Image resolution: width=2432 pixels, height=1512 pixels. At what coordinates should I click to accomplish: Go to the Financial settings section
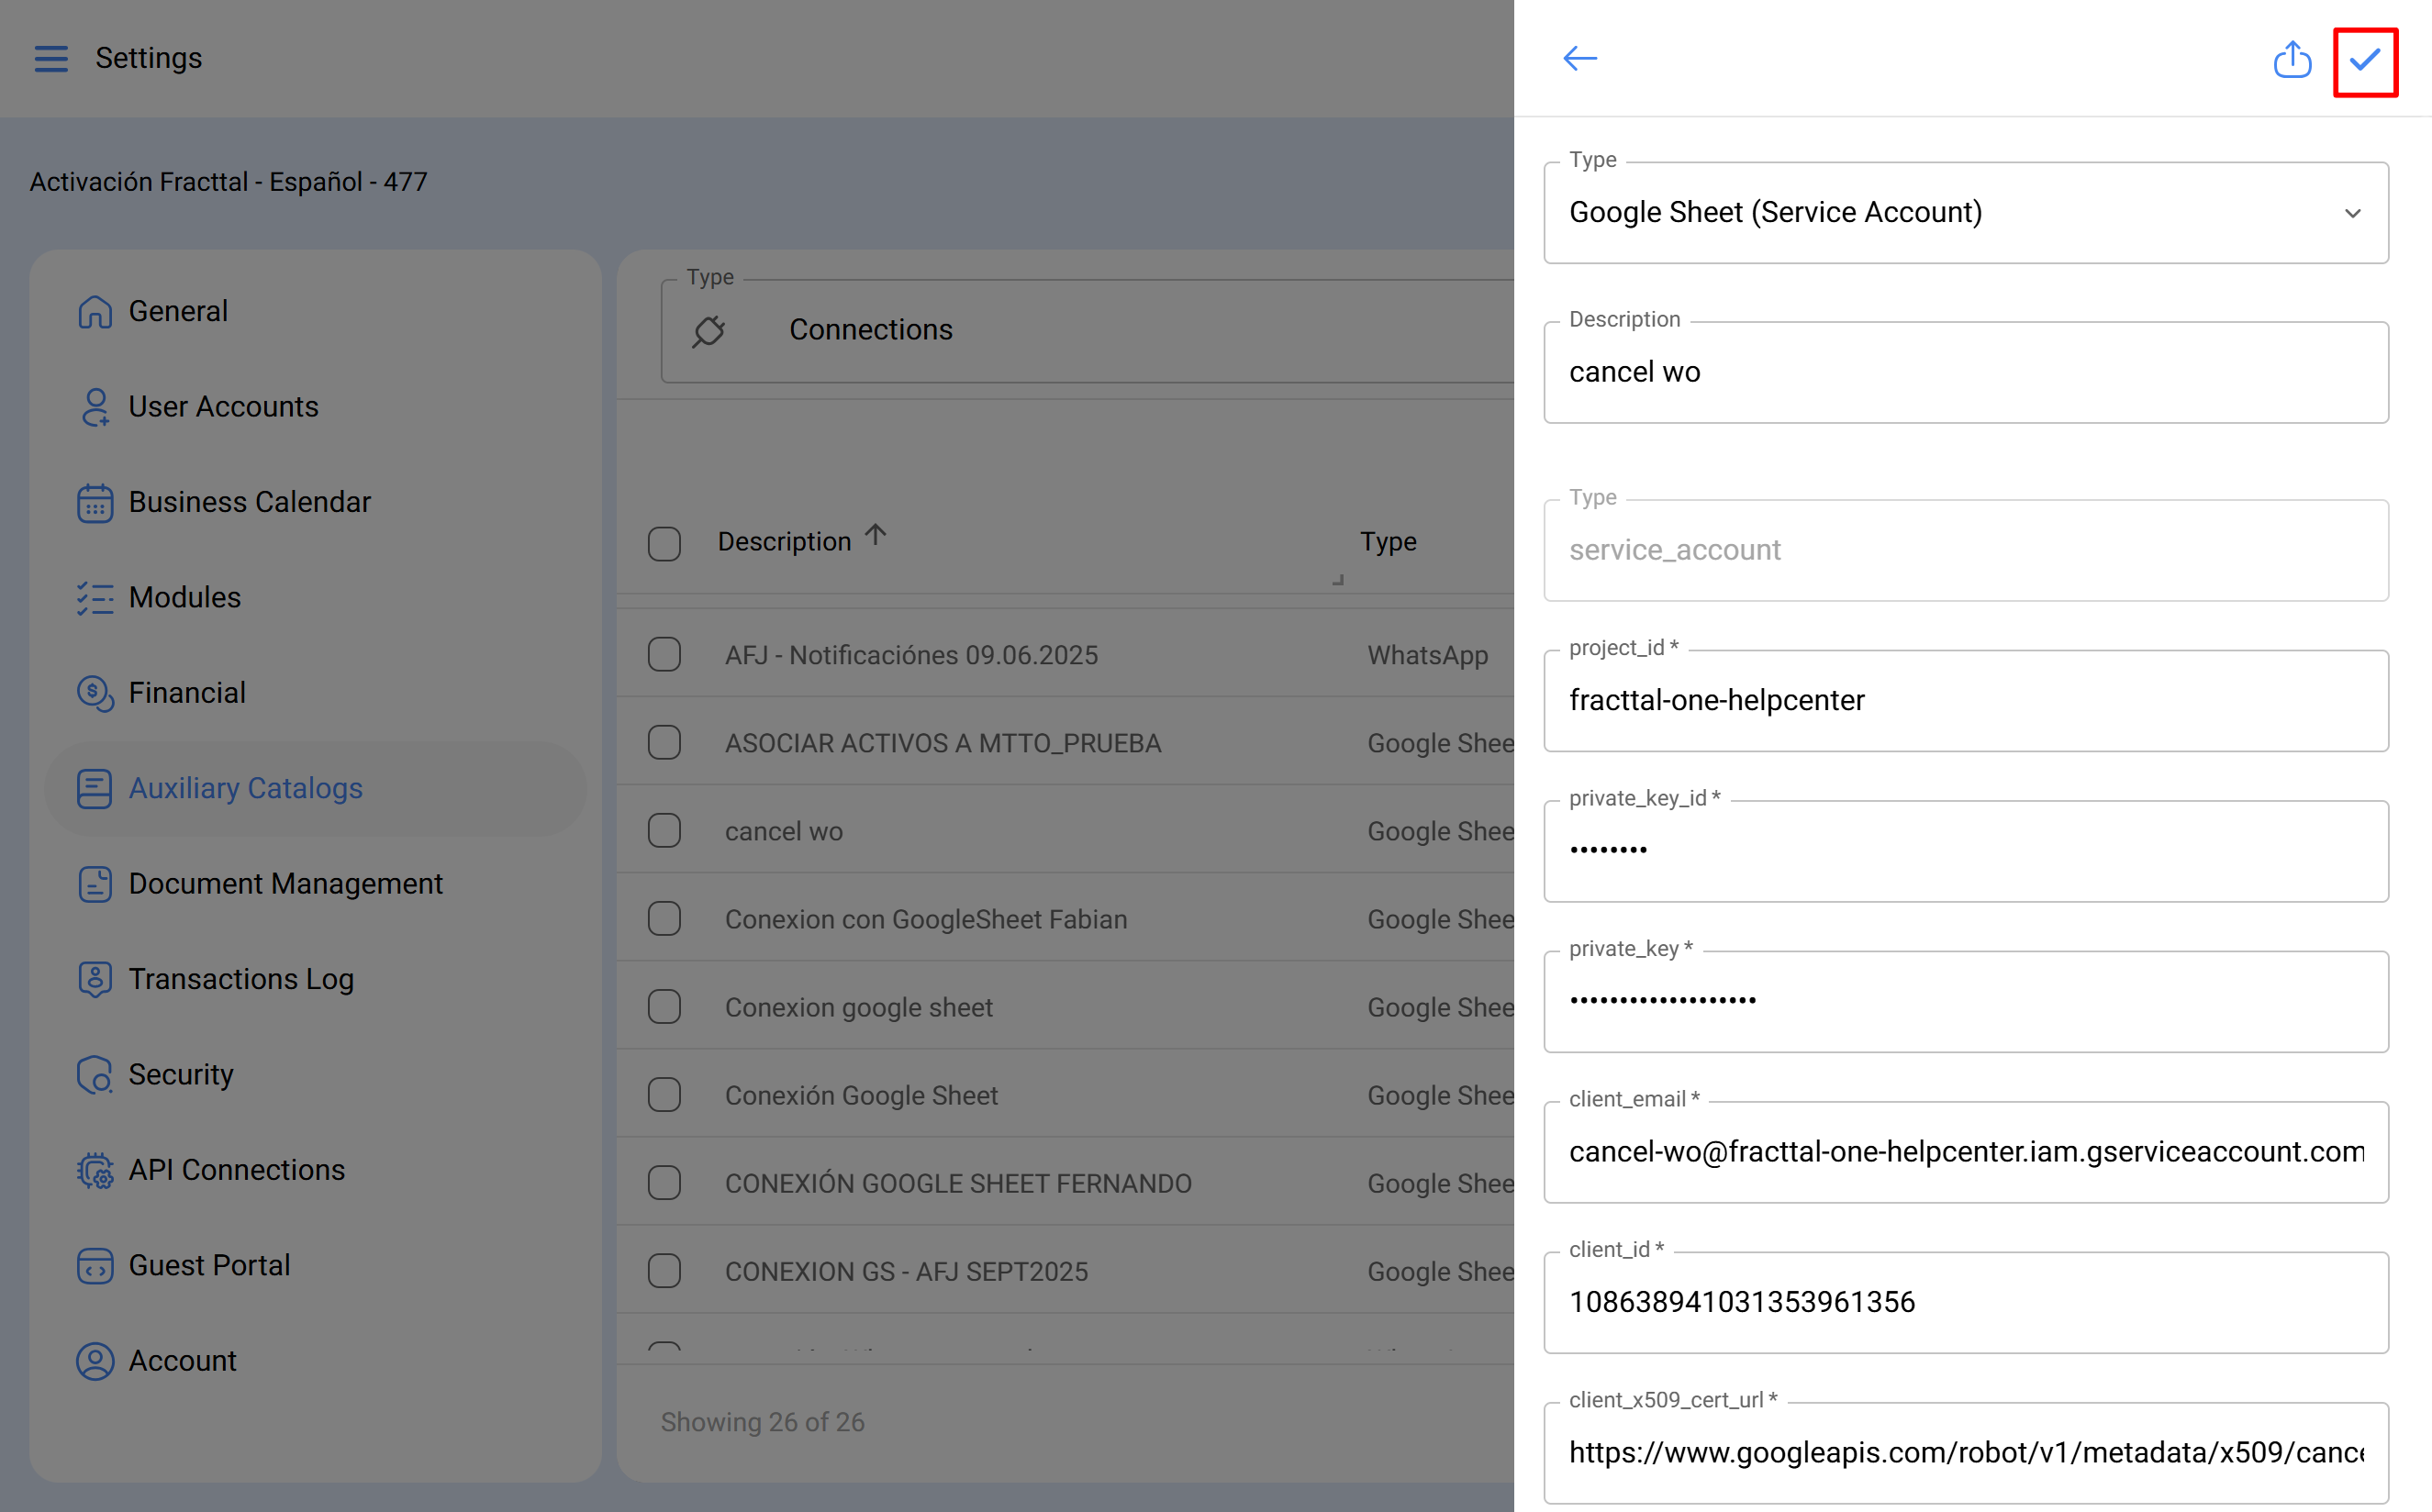click(187, 693)
